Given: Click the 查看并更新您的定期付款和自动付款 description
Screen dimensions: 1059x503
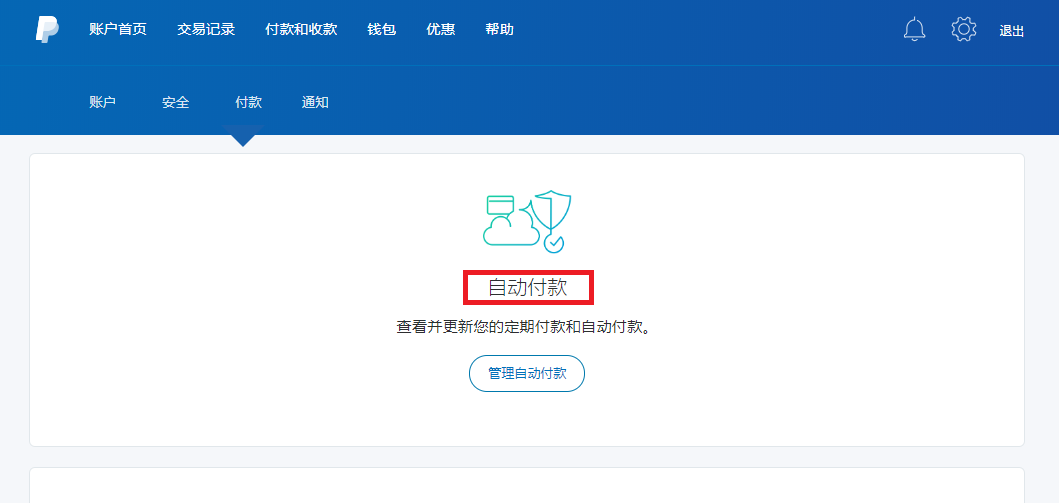Looking at the screenshot, I should [x=523, y=328].
